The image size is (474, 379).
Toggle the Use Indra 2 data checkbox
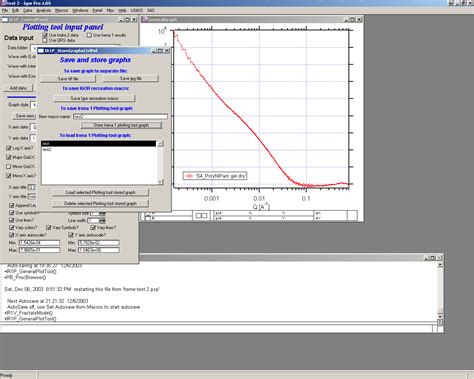point(45,35)
